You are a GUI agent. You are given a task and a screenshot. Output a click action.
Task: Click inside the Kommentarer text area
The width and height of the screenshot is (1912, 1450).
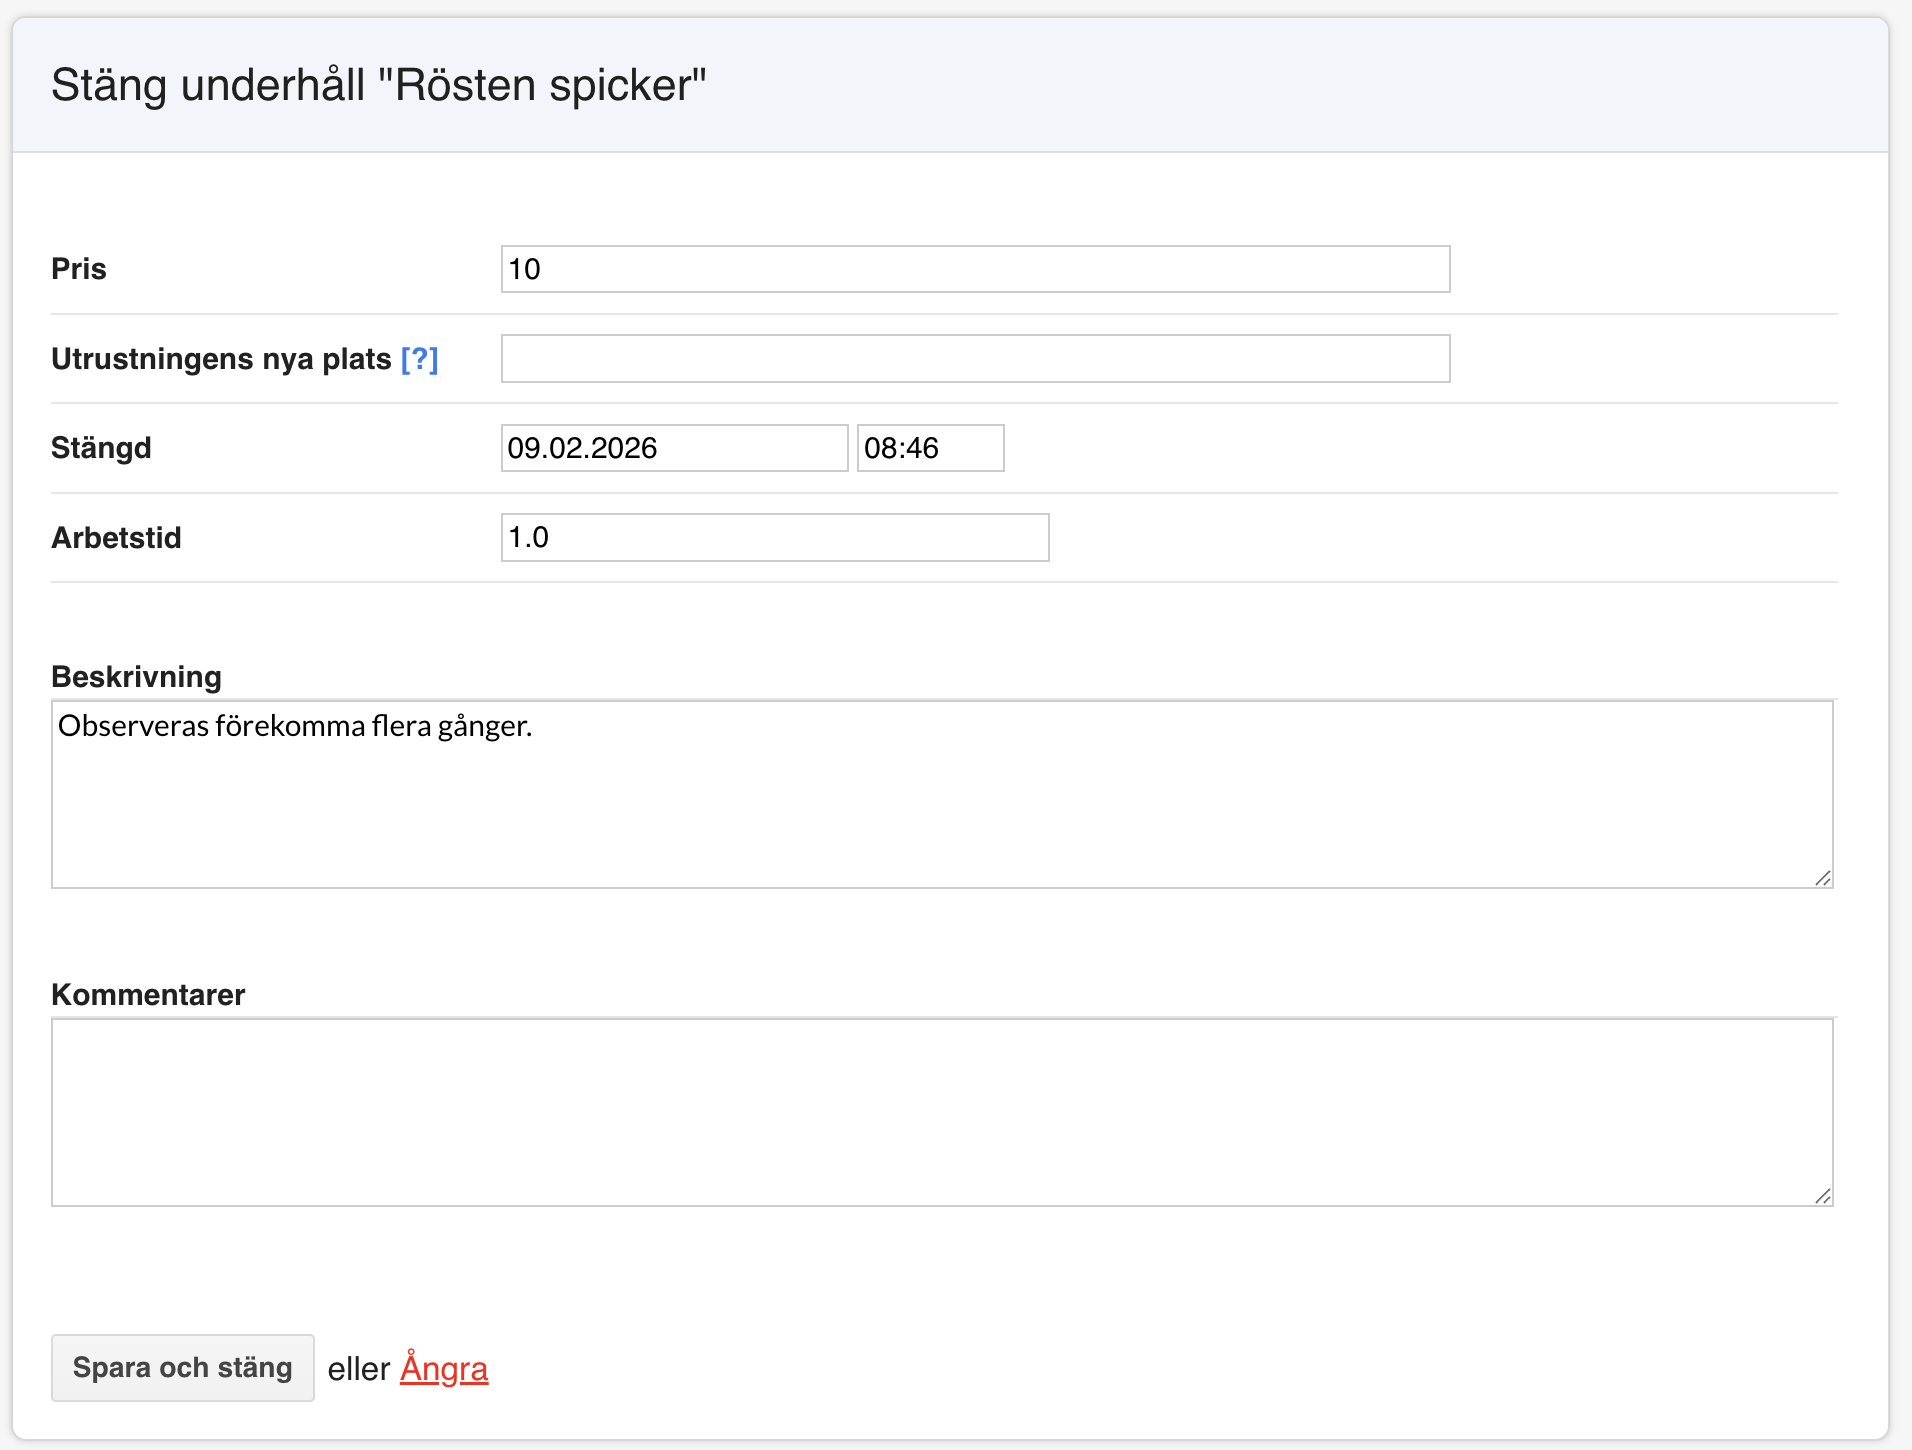(941, 1112)
